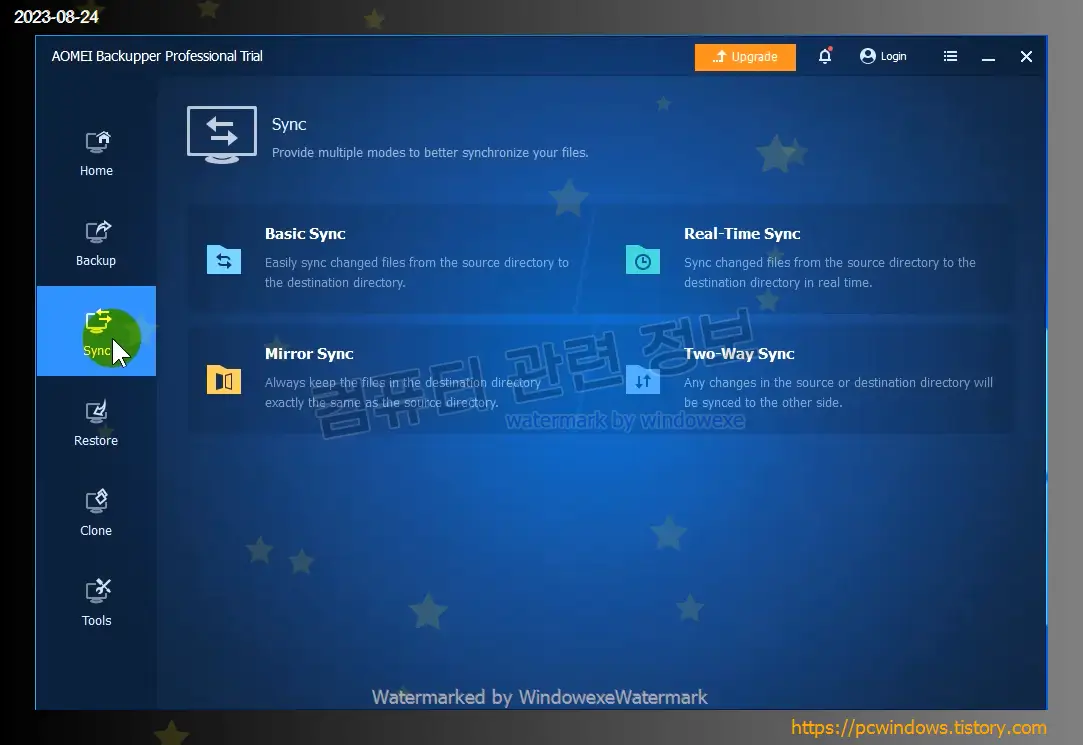
Task: Choose the Real-Time Sync title
Action: pos(742,233)
